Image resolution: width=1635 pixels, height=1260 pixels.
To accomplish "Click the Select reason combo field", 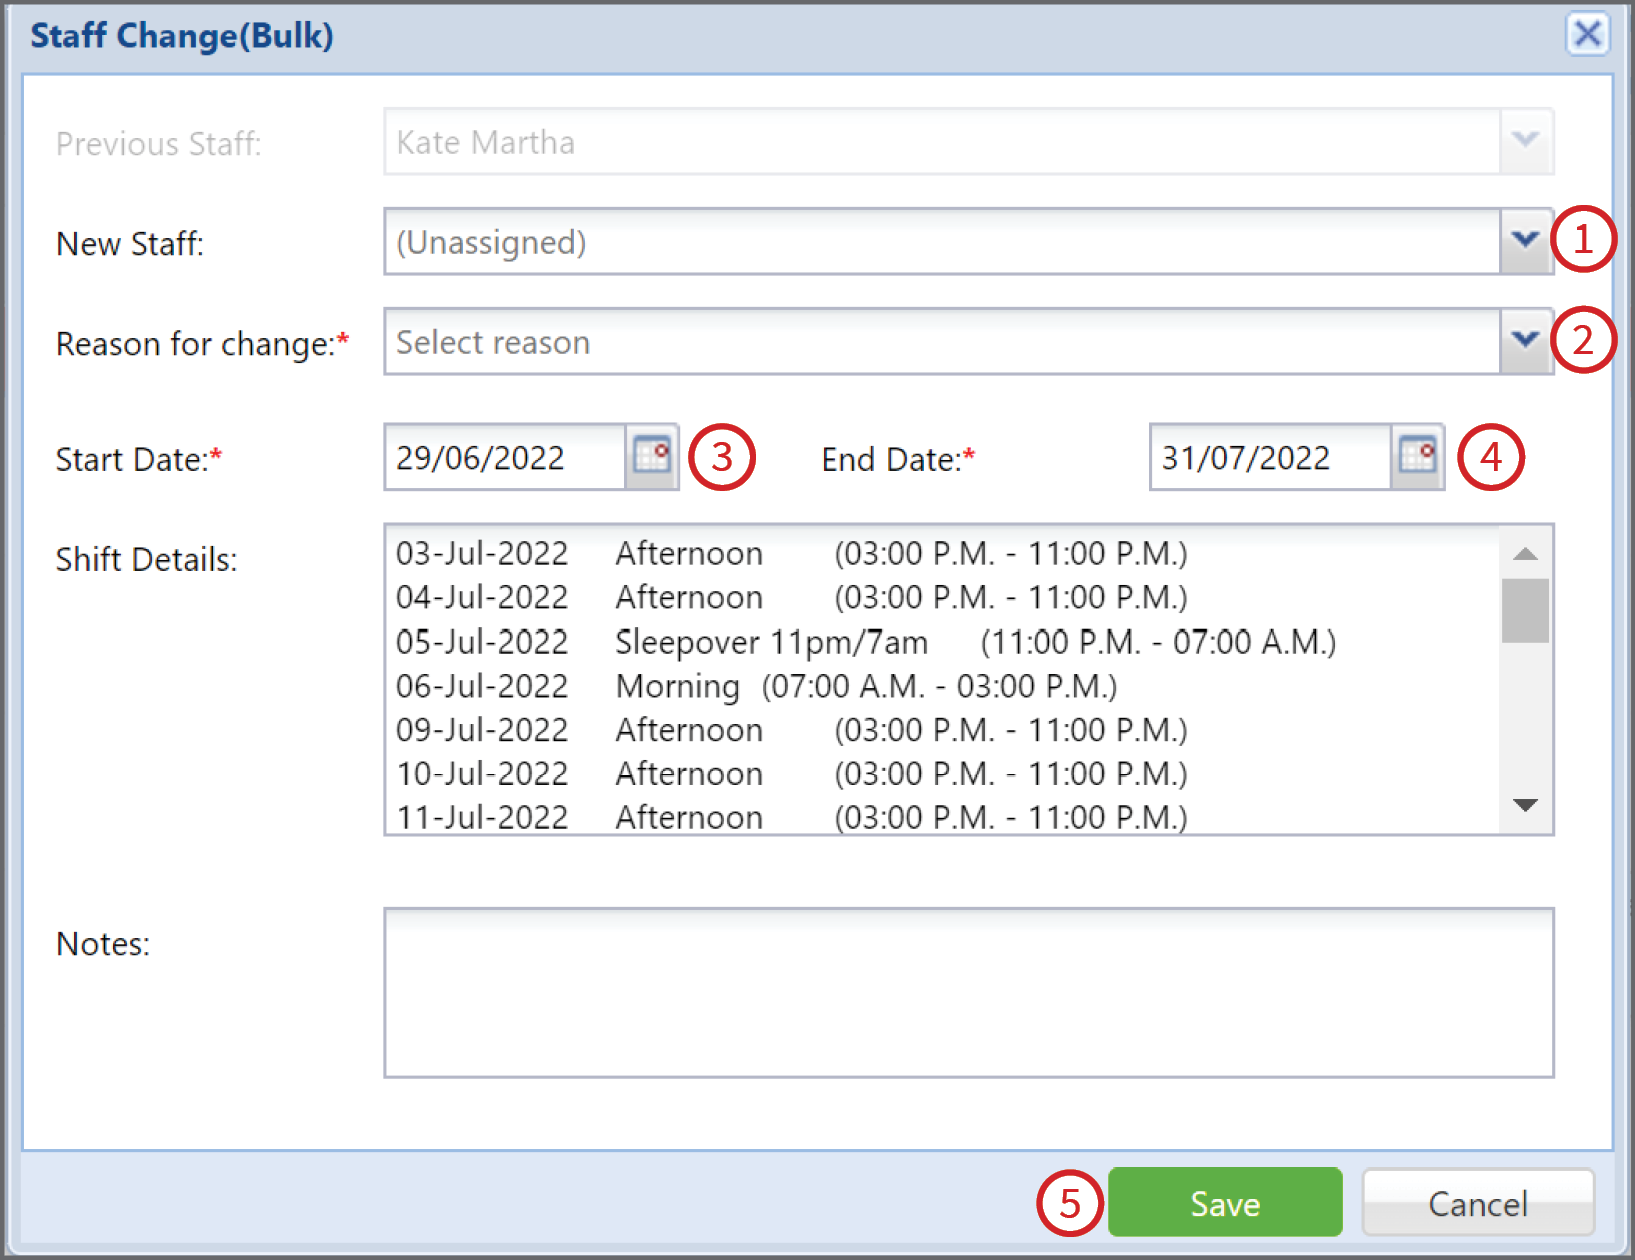I will click(942, 341).
